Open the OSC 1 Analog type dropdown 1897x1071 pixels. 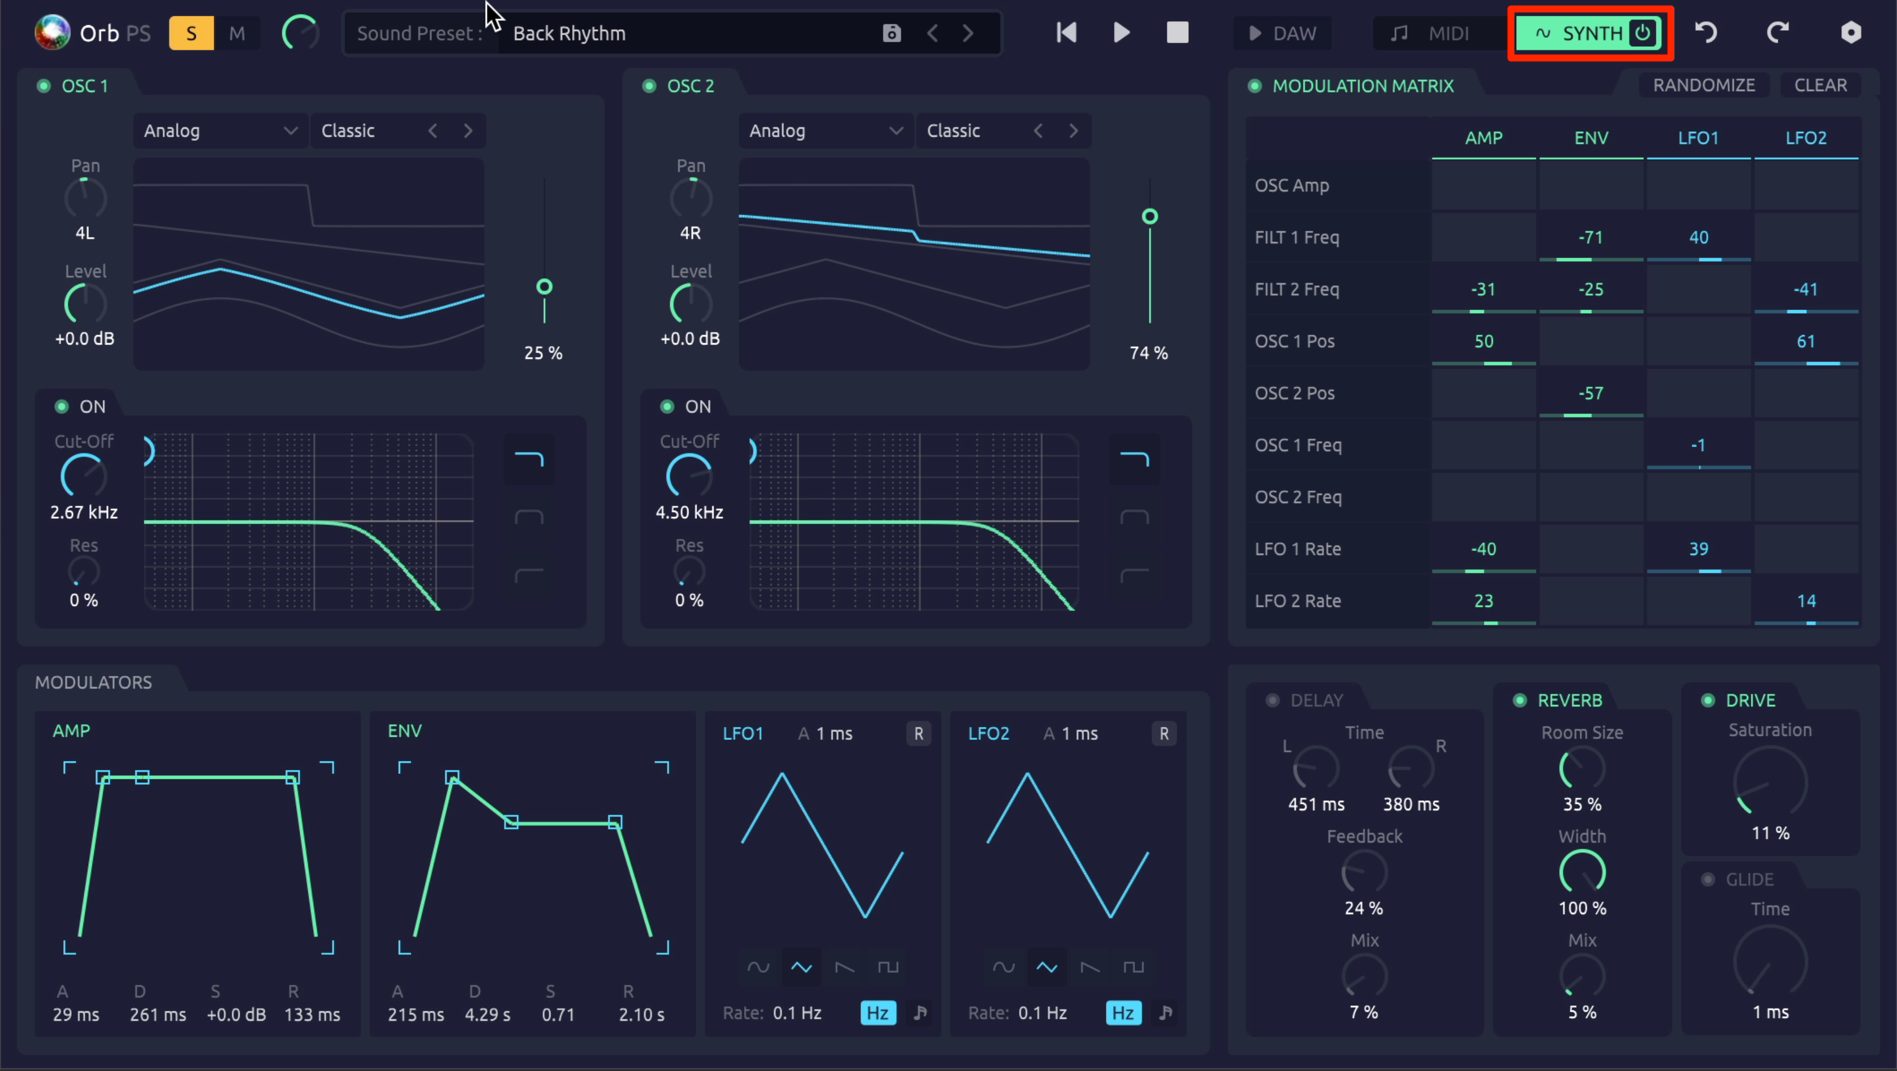(219, 131)
